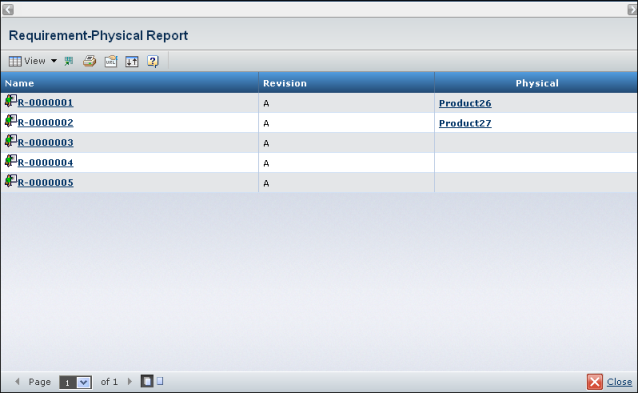This screenshot has height=393, width=638.
Task: Select the single-page view icon
Action: [x=160, y=381]
